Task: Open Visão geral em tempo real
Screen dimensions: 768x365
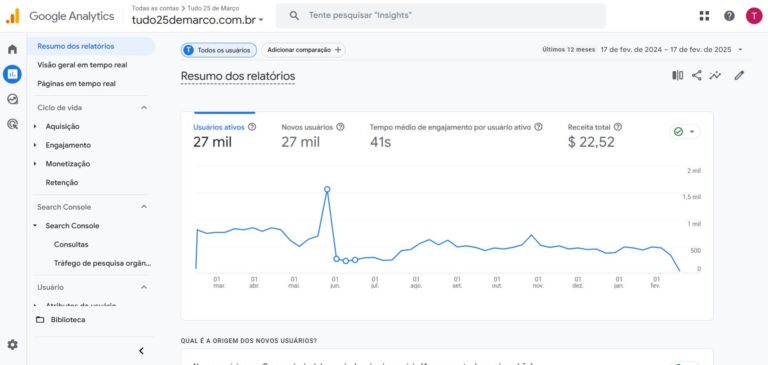Action: coord(82,65)
